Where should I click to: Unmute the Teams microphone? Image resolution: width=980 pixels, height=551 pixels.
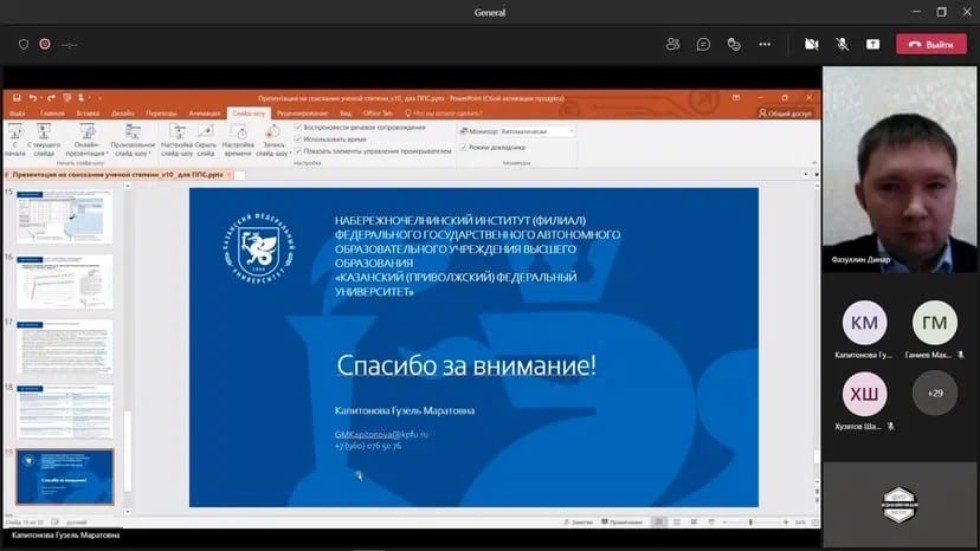coord(842,44)
